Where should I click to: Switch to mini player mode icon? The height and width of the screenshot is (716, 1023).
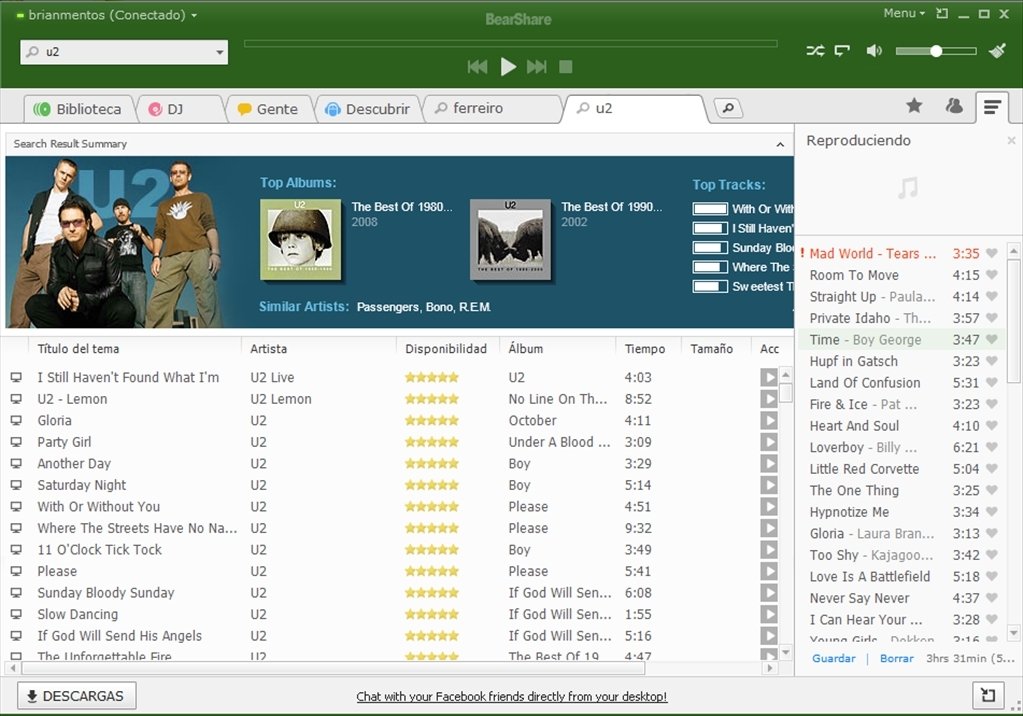tap(941, 14)
